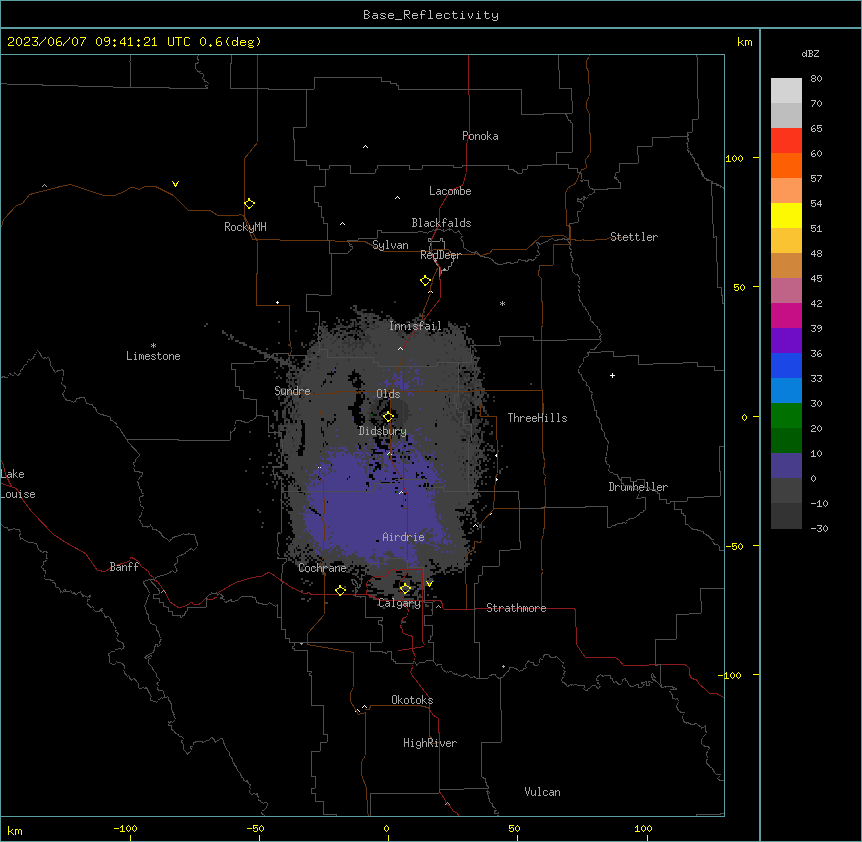Click the Blackfalds city label
The height and width of the screenshot is (842, 862).
[x=441, y=223]
